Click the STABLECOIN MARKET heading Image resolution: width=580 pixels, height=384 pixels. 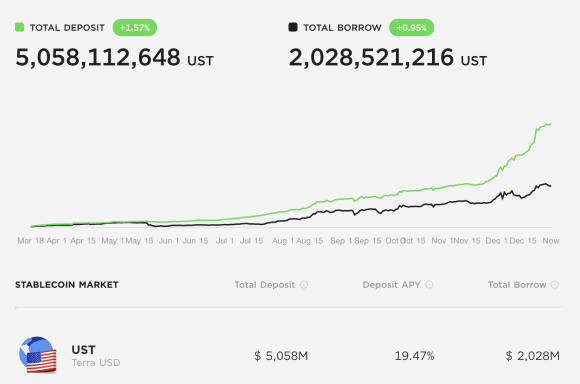[x=67, y=285]
